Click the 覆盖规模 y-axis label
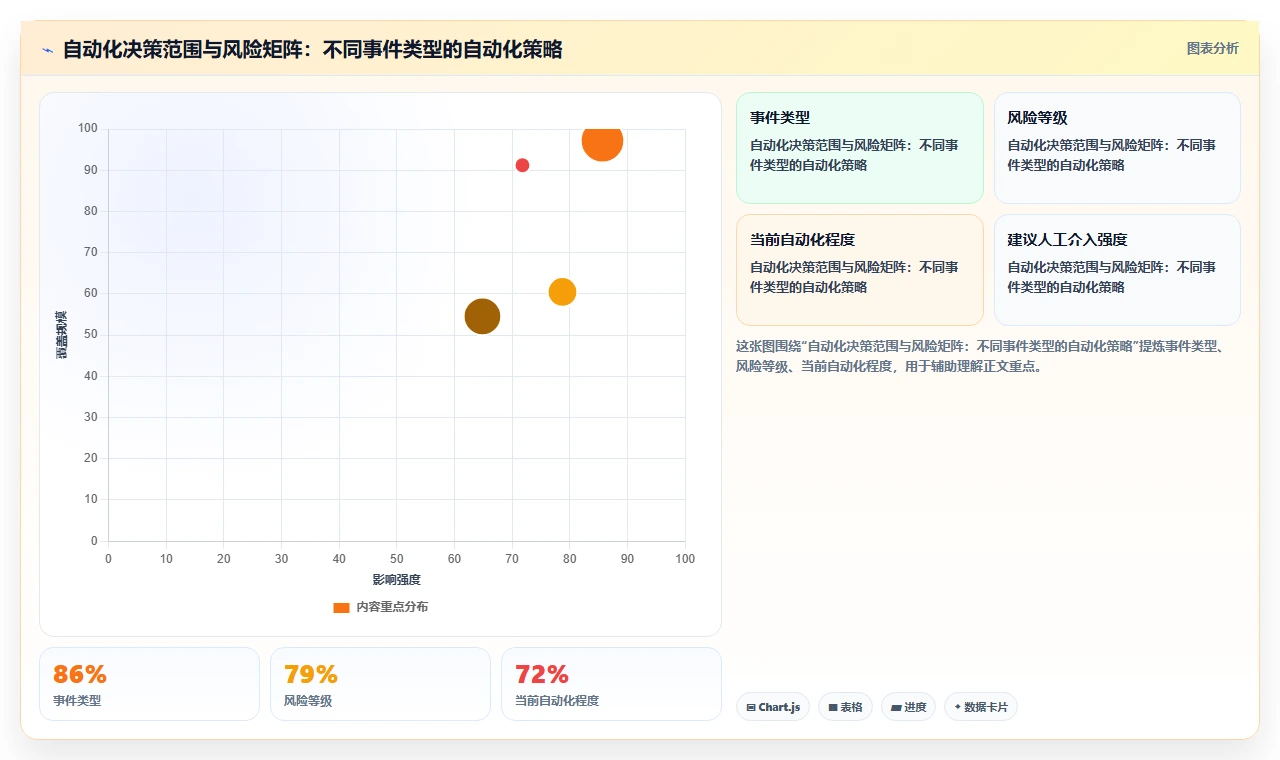The image size is (1280, 760). (62, 335)
